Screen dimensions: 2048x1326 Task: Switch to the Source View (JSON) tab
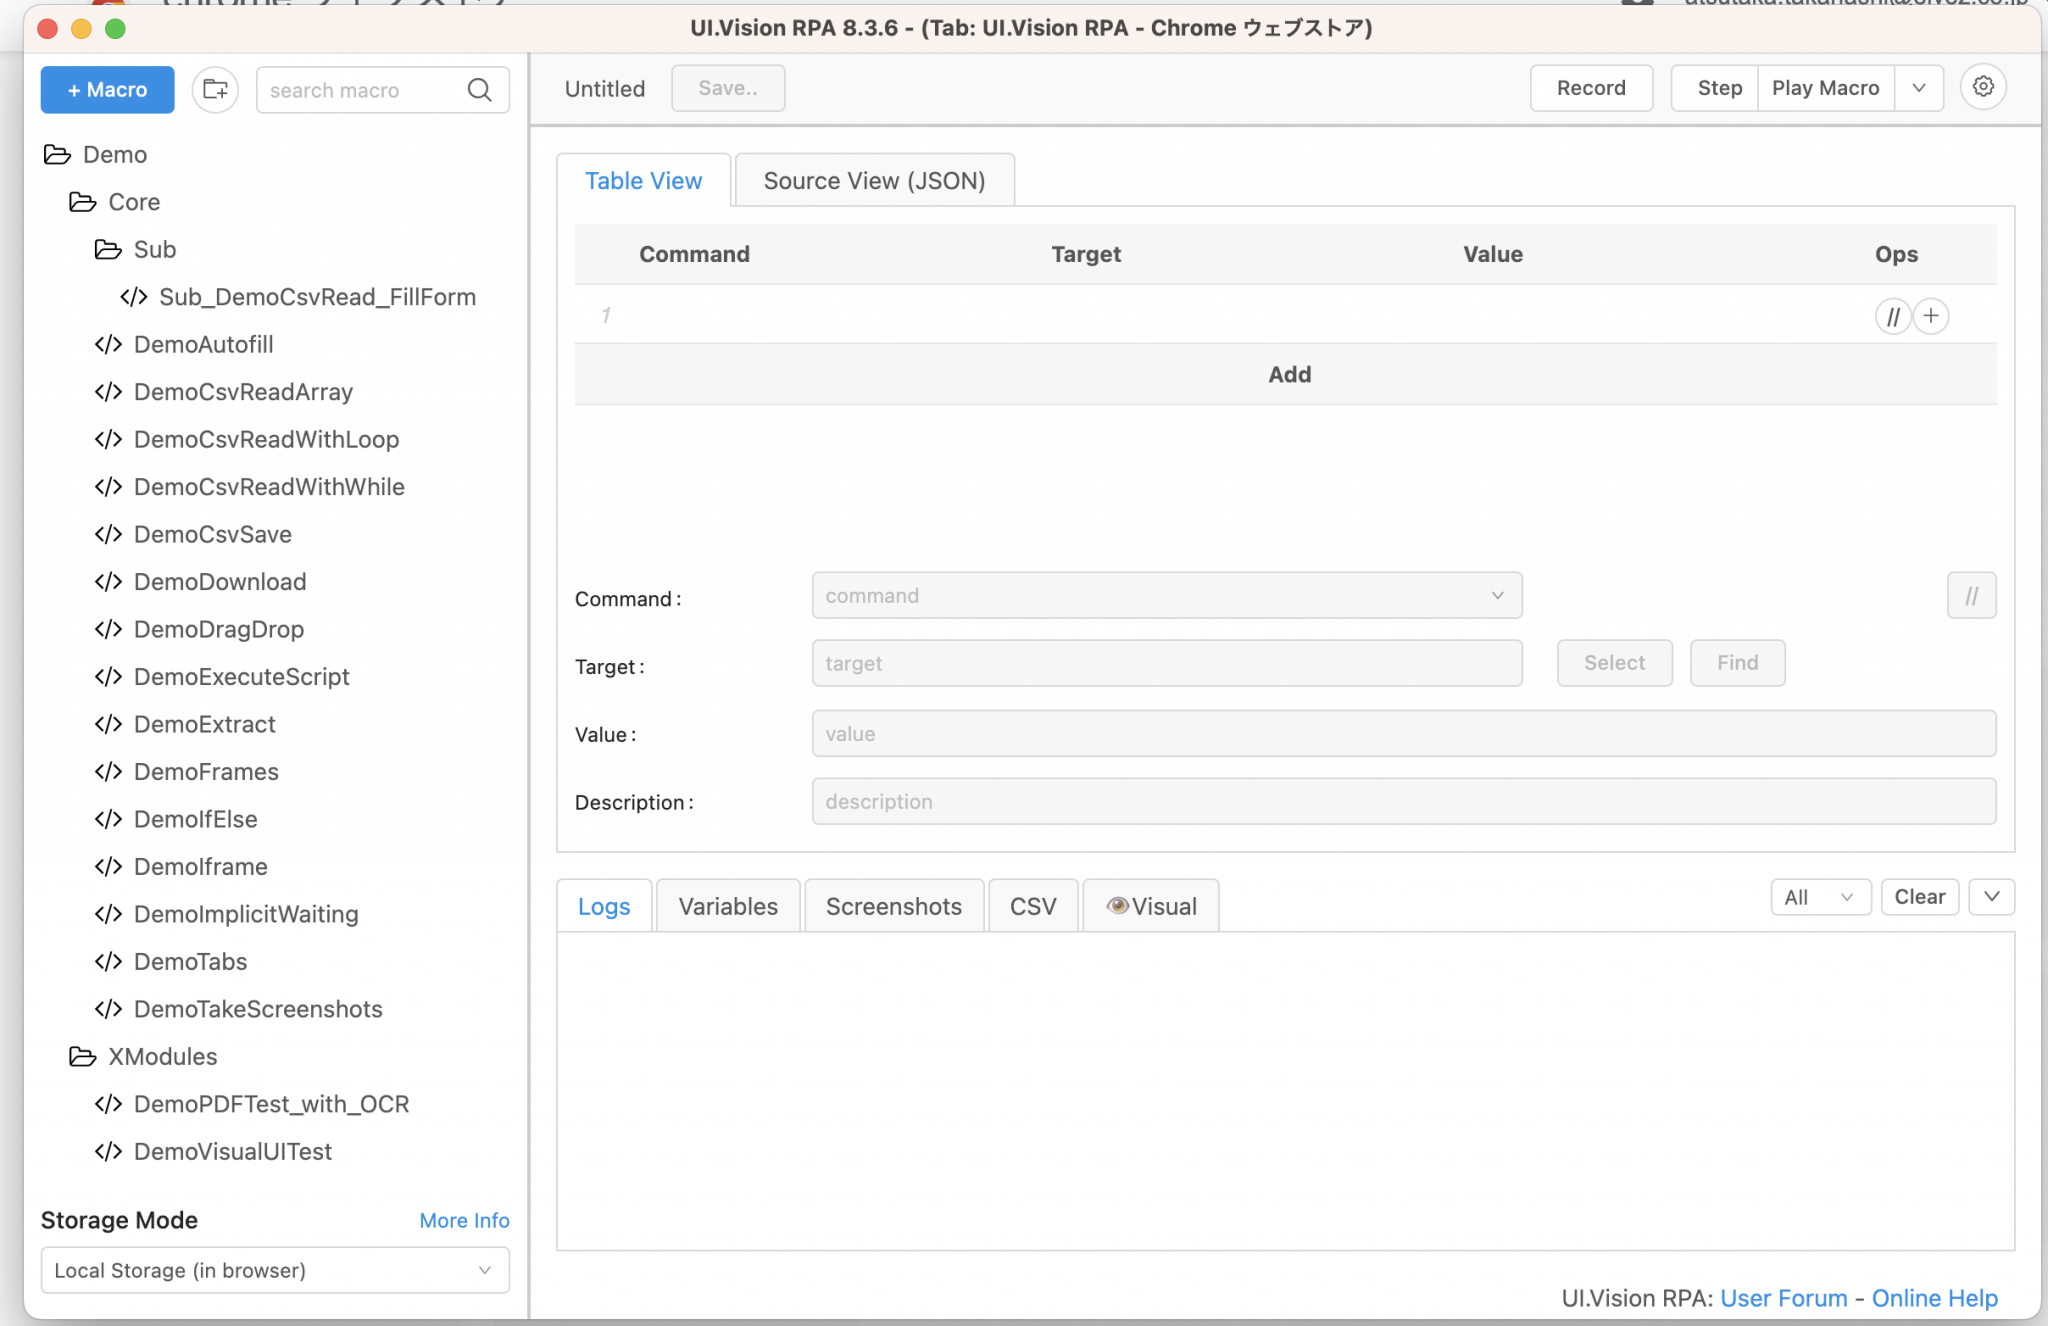pos(874,180)
